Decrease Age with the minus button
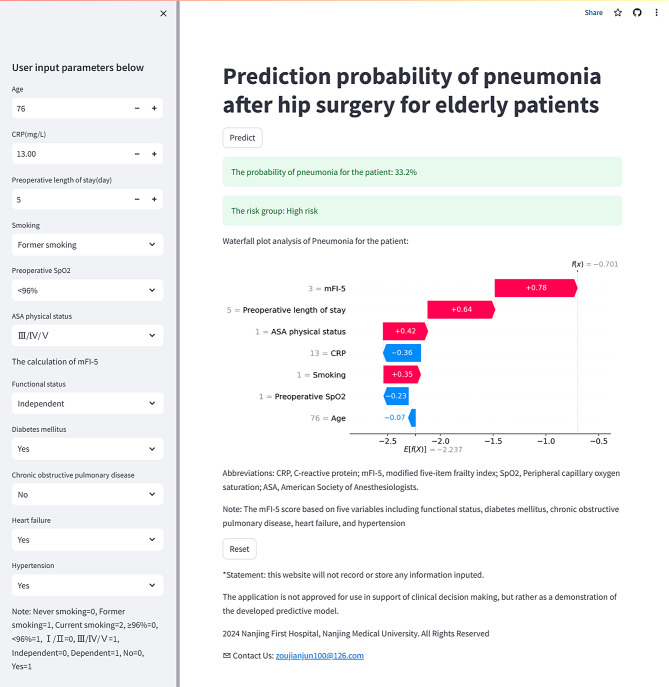The height and width of the screenshot is (687, 669). click(137, 108)
